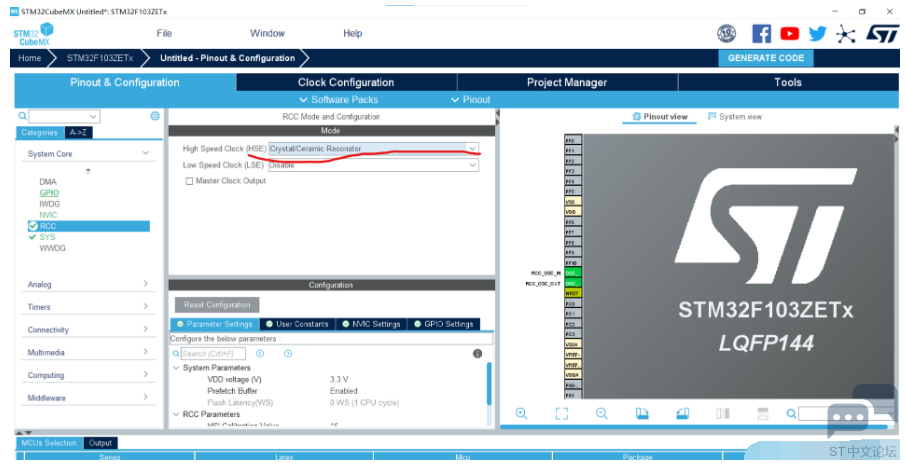
Task: Open the Software Packs dropdown
Action: (339, 99)
